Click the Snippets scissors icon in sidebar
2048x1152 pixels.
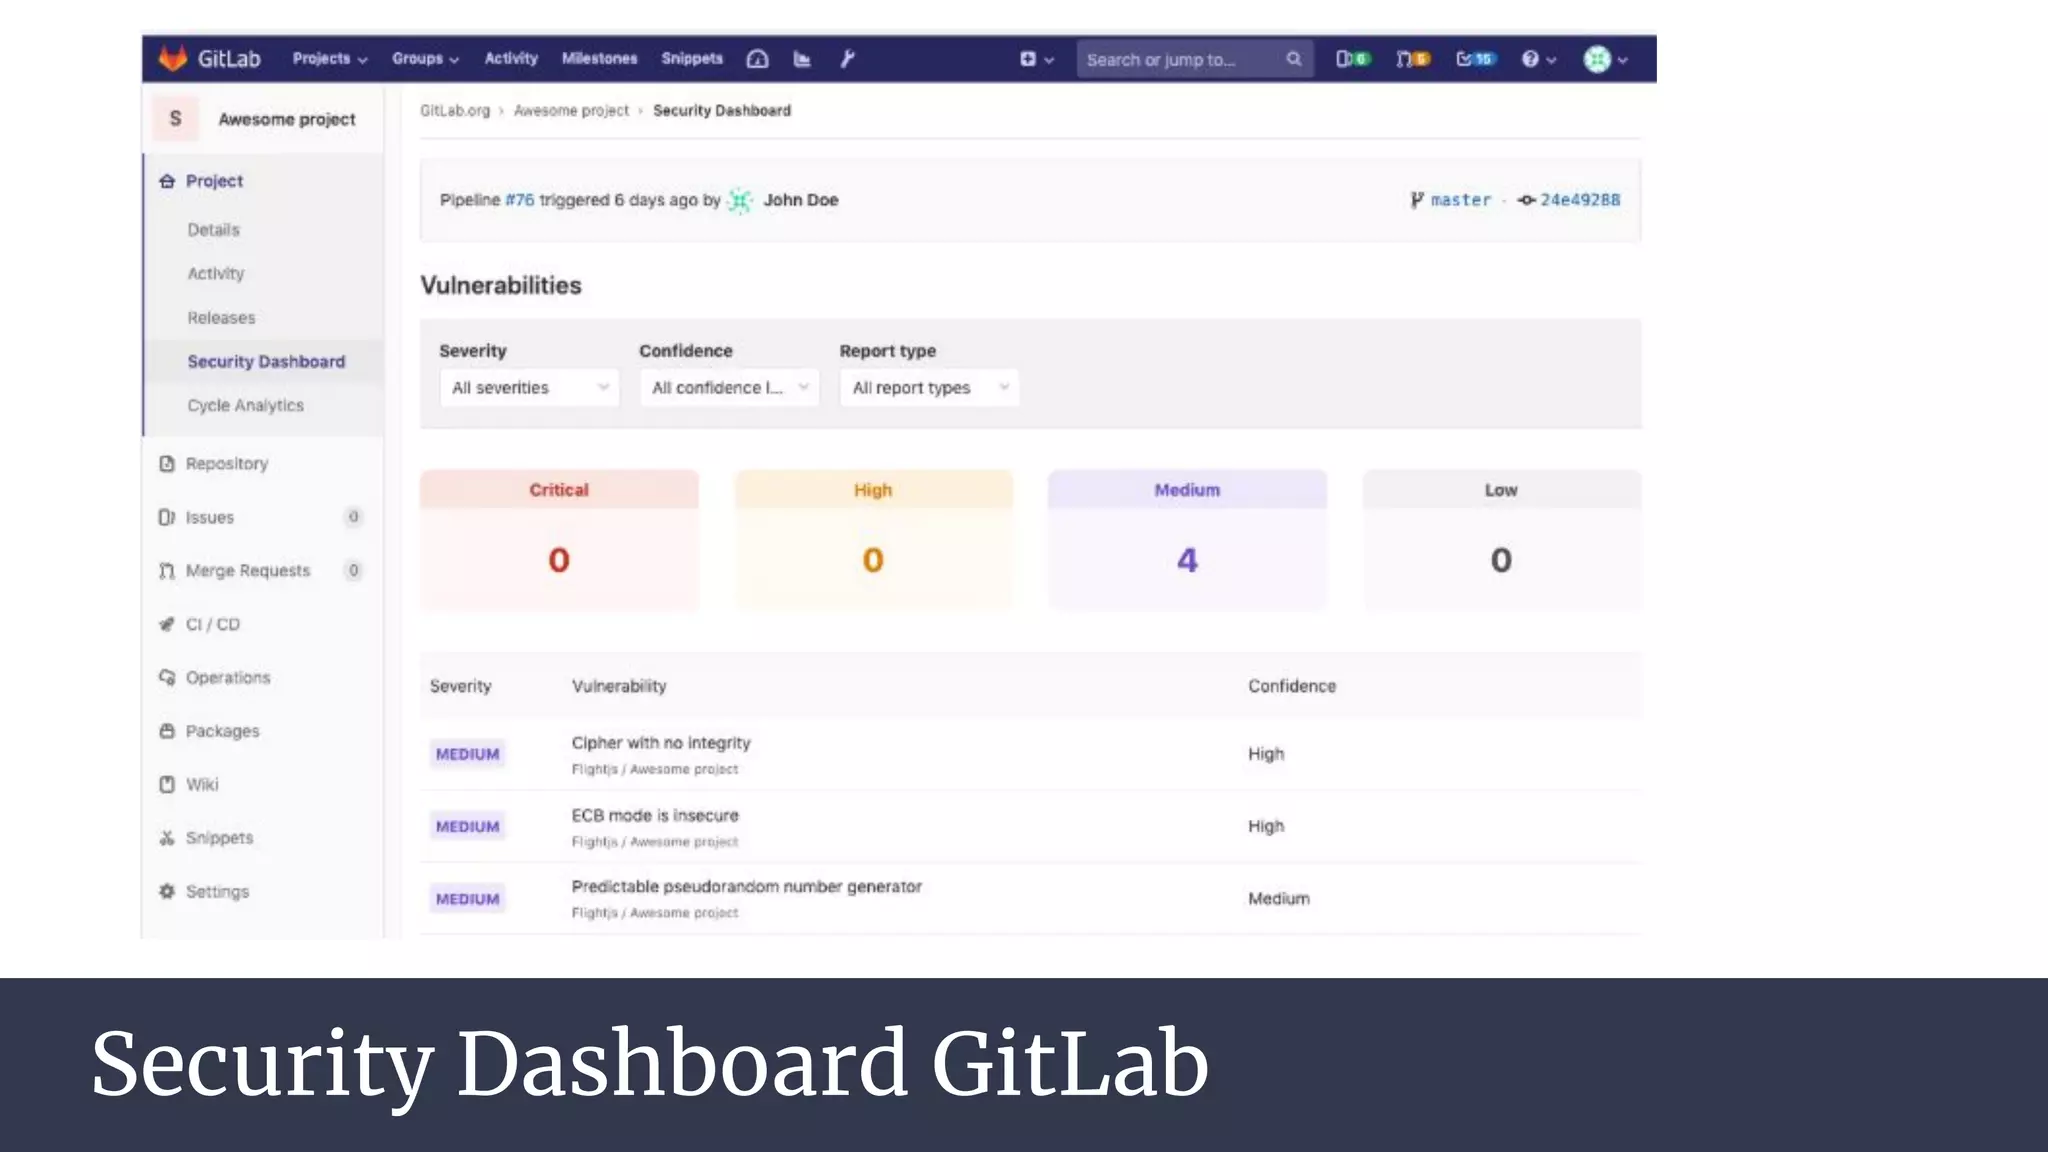(167, 838)
